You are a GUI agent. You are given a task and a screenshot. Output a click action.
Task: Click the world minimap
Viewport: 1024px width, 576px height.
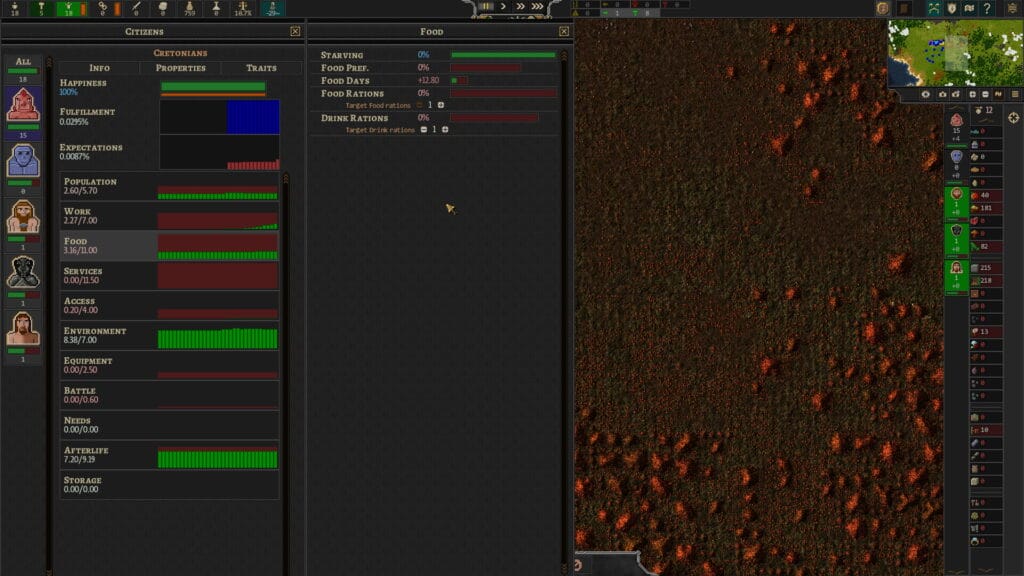(x=955, y=53)
